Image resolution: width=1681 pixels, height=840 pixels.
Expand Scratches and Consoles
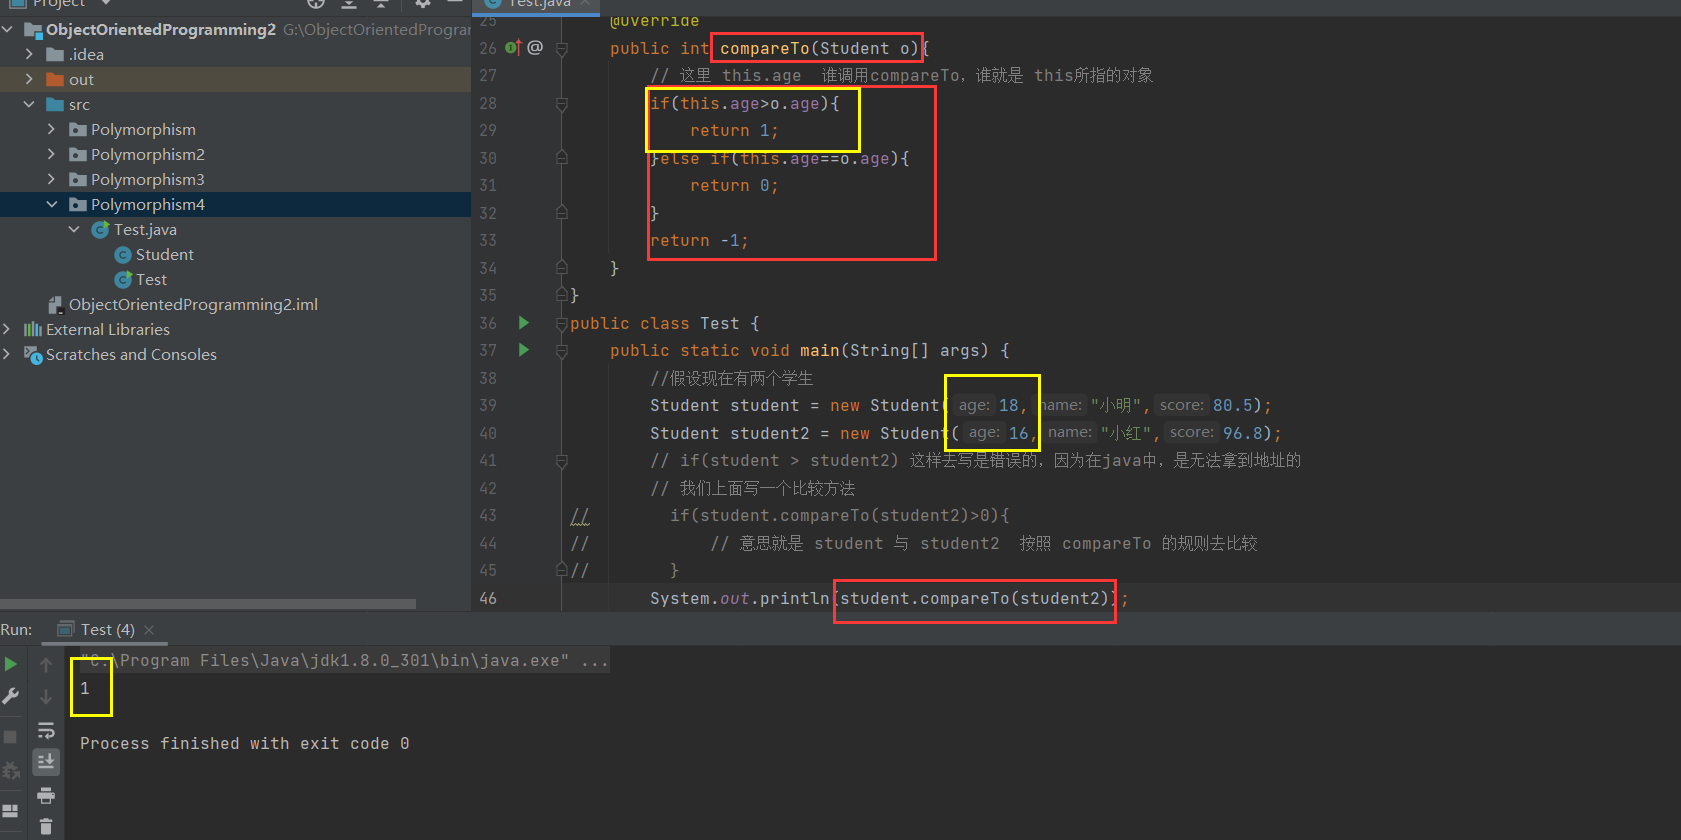7,354
